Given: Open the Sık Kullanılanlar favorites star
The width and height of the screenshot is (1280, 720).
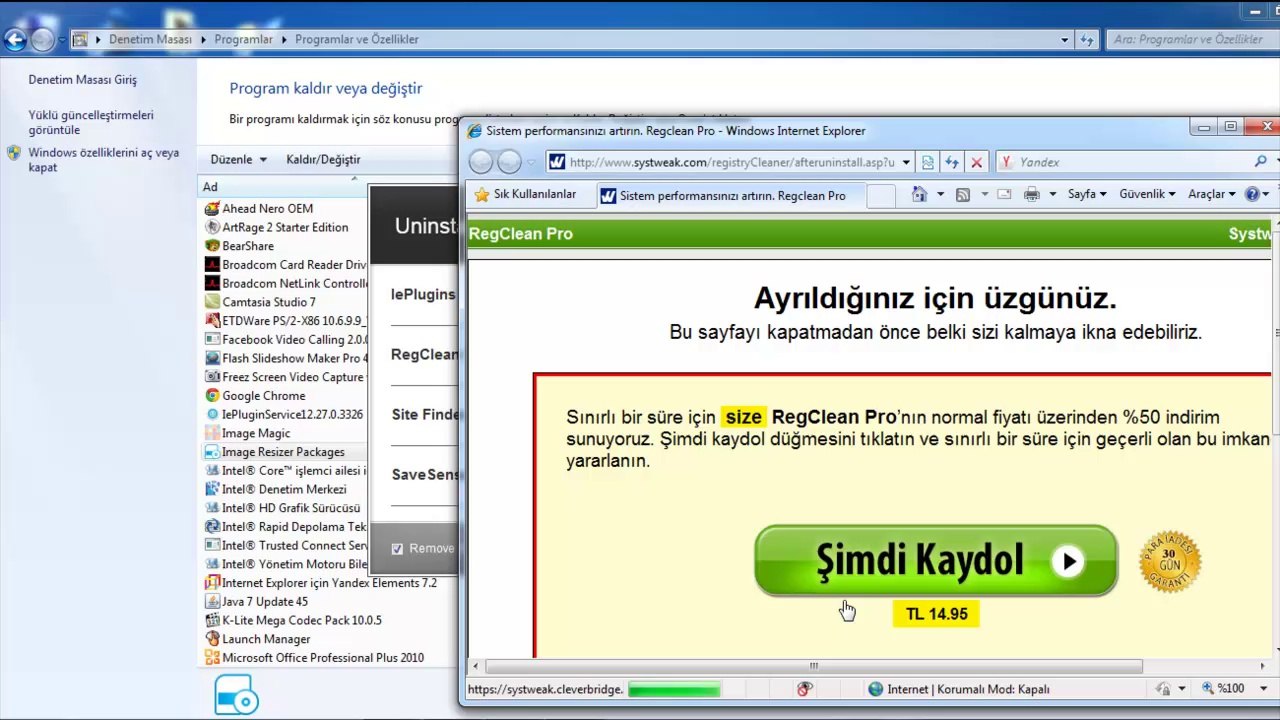Looking at the screenshot, I should tap(482, 194).
